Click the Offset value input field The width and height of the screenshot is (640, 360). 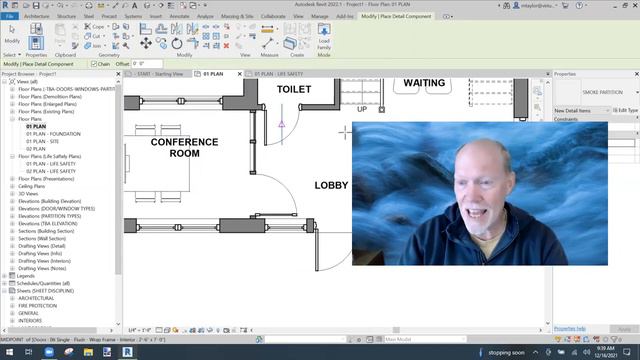click(147, 64)
